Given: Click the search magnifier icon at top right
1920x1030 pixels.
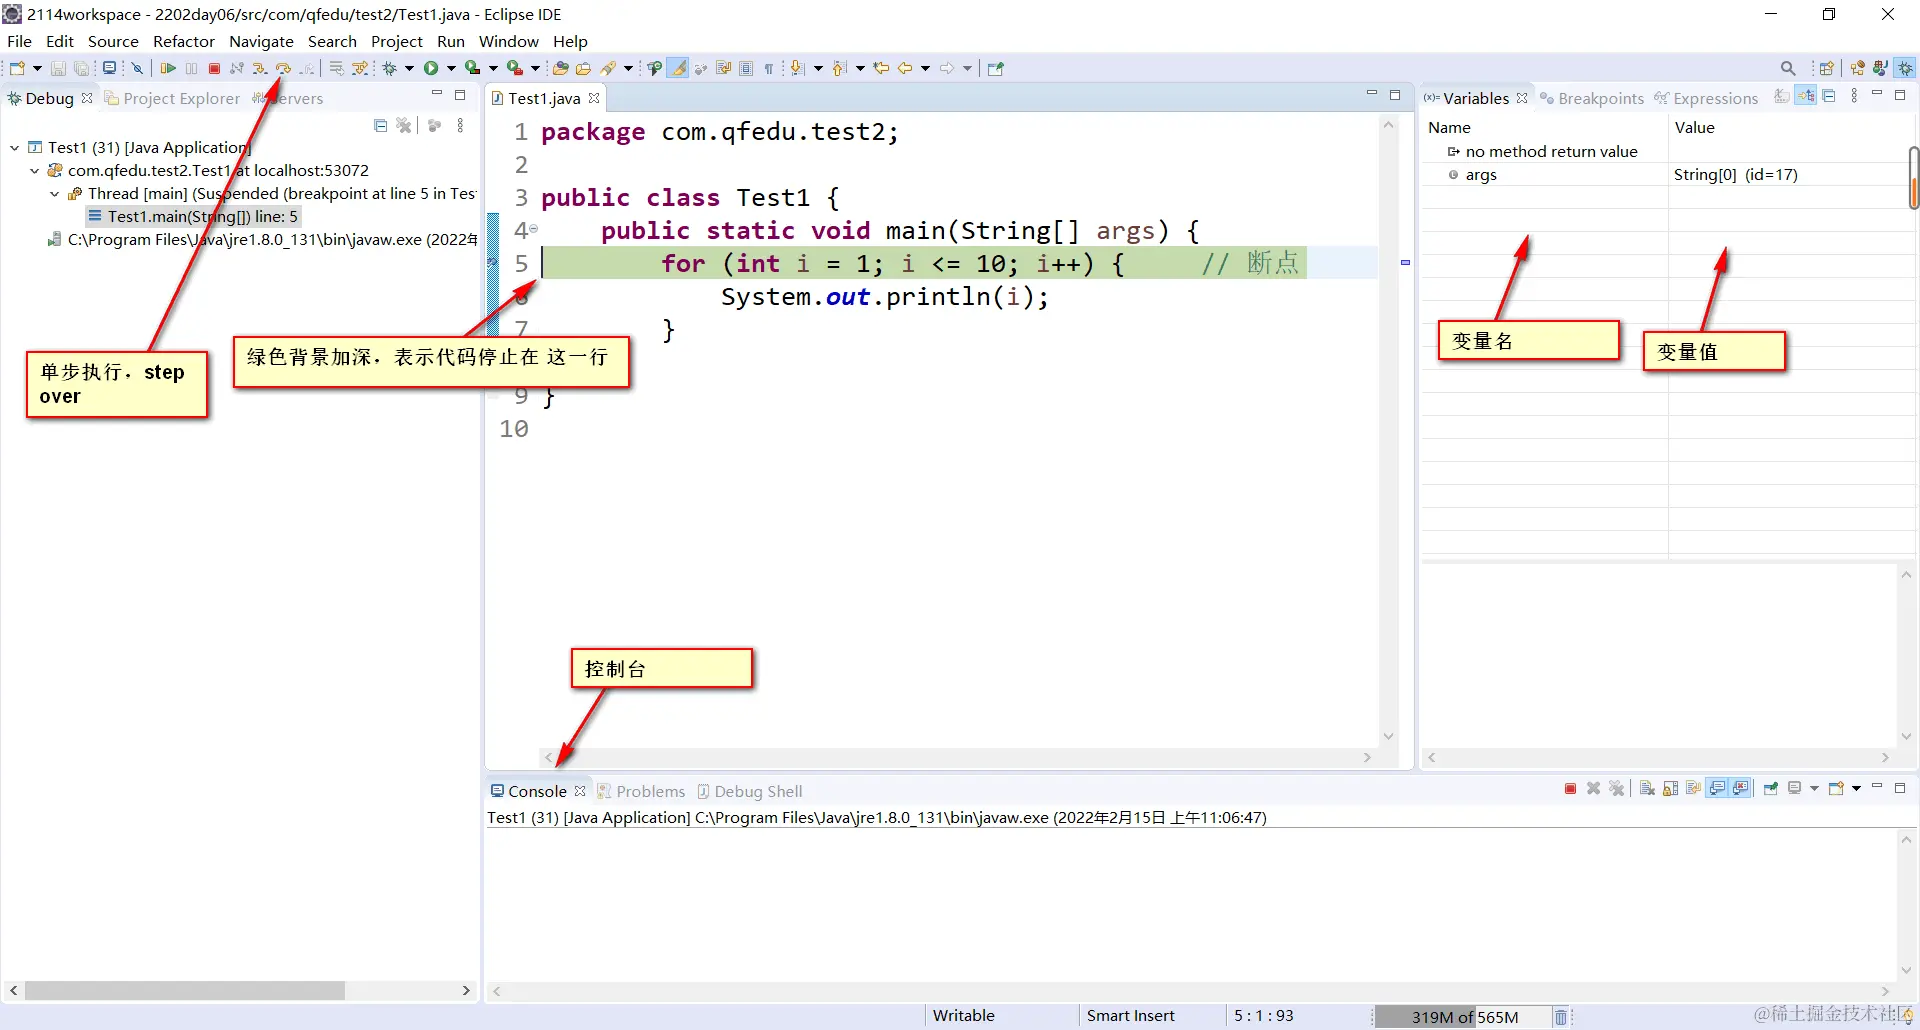Looking at the screenshot, I should [1788, 68].
